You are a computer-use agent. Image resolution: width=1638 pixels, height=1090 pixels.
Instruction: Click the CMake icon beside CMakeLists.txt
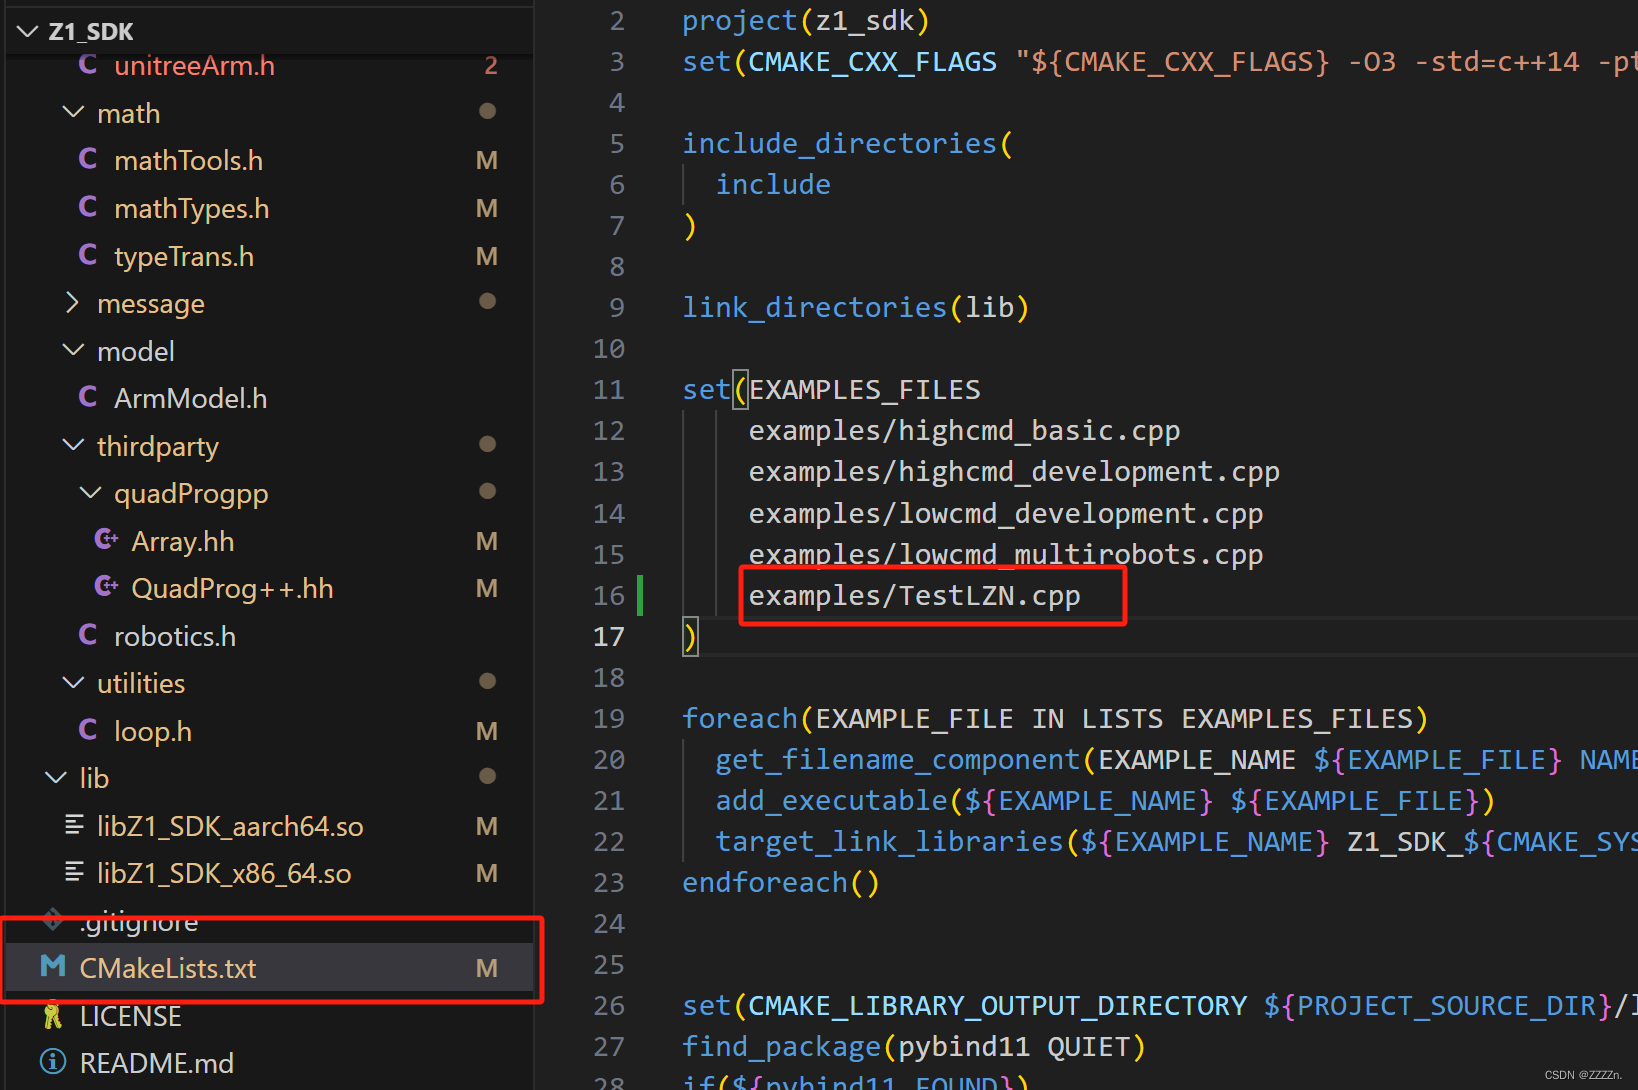(x=51, y=967)
